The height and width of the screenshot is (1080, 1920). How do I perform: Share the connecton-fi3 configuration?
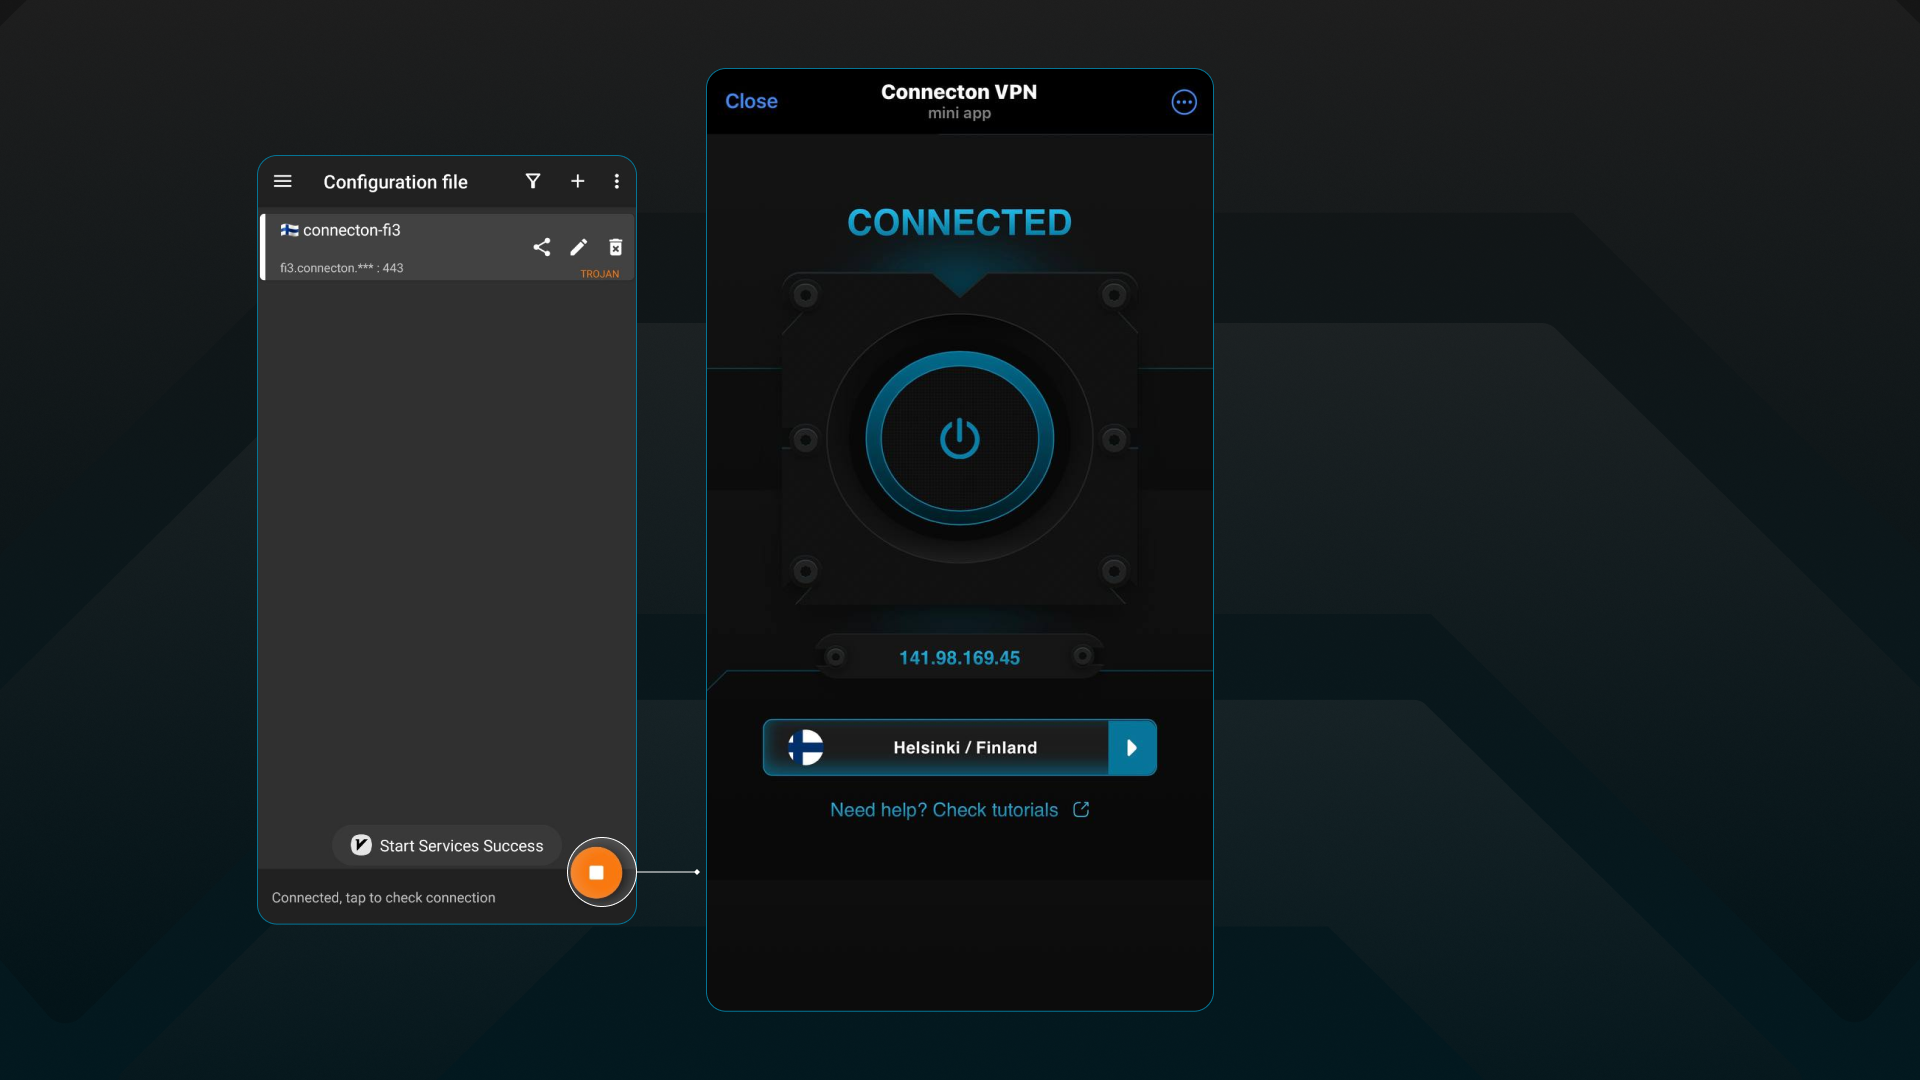(542, 247)
